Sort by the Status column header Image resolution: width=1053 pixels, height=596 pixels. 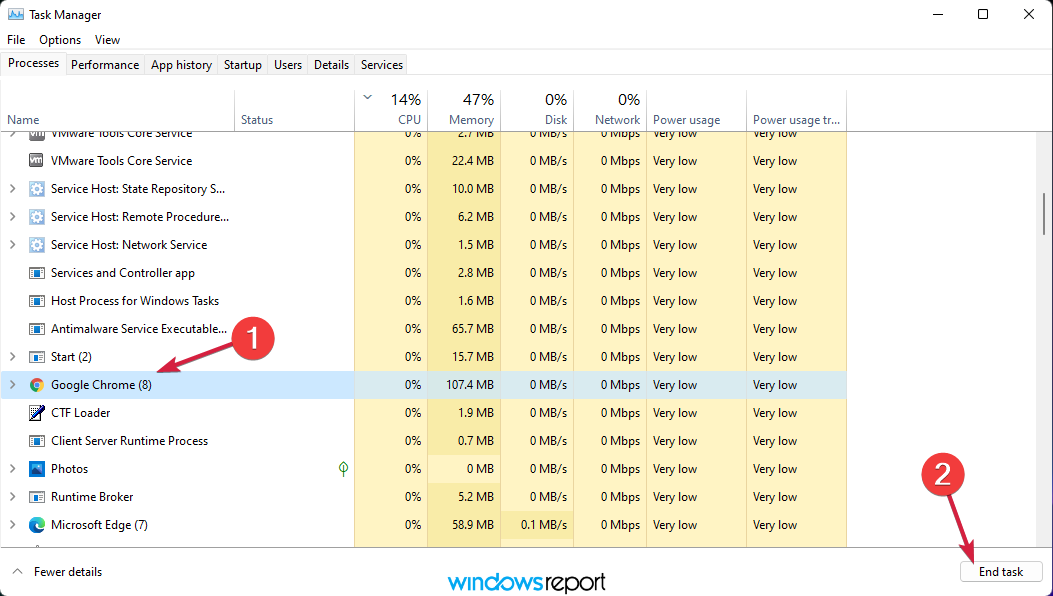[295, 111]
